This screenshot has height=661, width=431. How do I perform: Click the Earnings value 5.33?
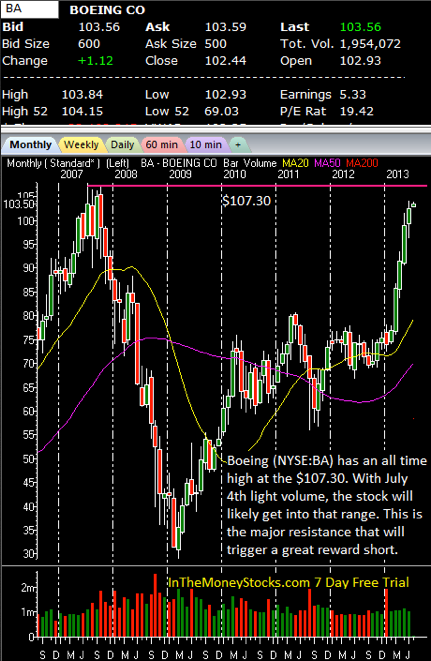click(x=353, y=94)
